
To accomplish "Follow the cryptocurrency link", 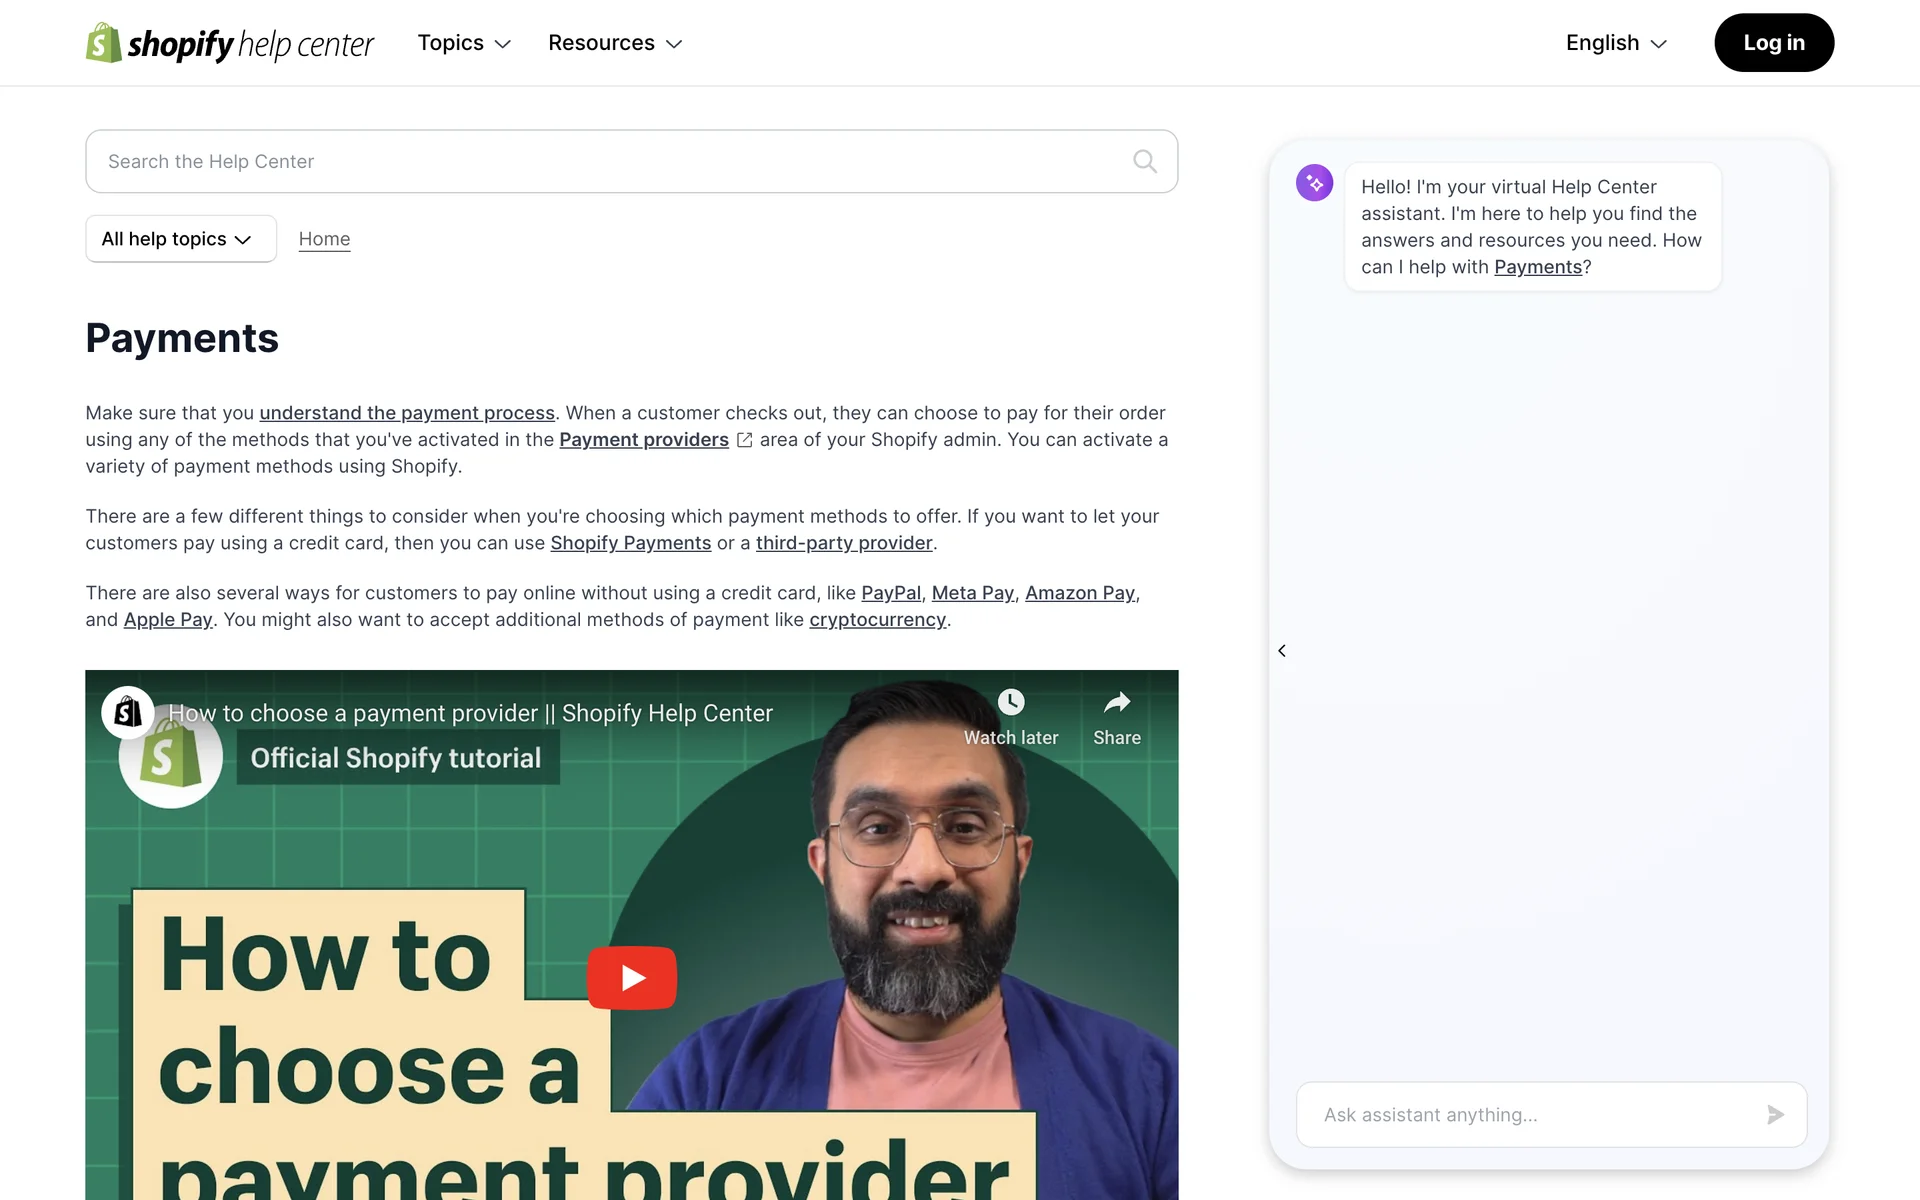I will tap(877, 620).
